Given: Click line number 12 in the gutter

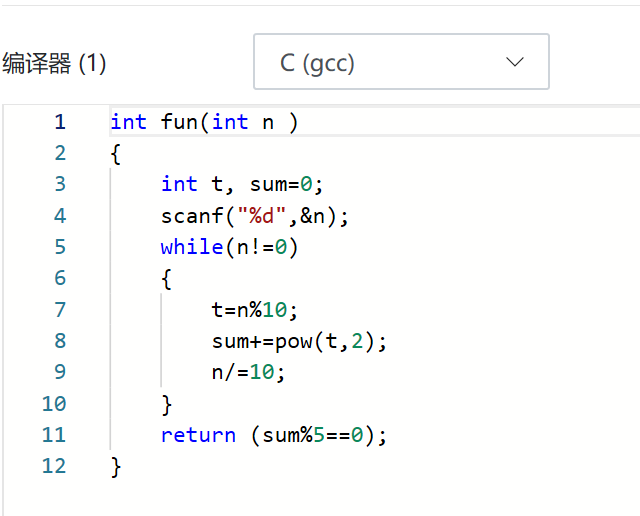Looking at the screenshot, I should [53, 466].
